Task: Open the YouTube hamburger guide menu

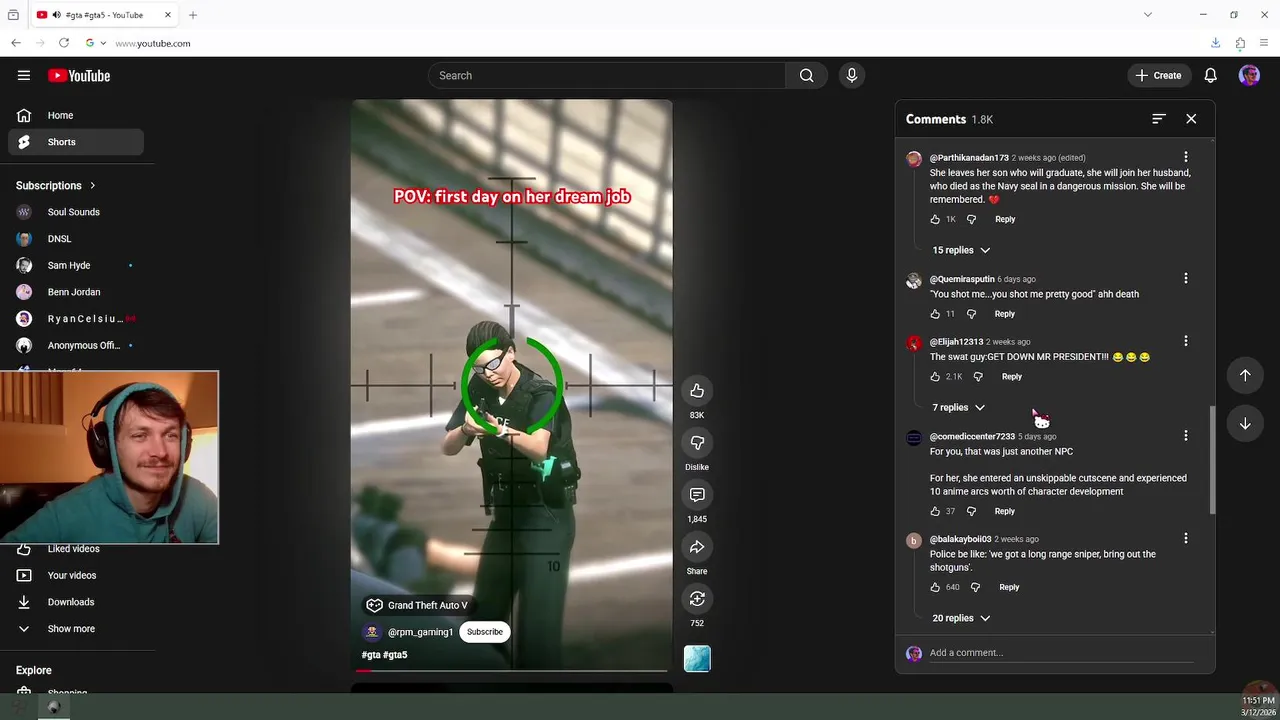Action: pos(24,75)
